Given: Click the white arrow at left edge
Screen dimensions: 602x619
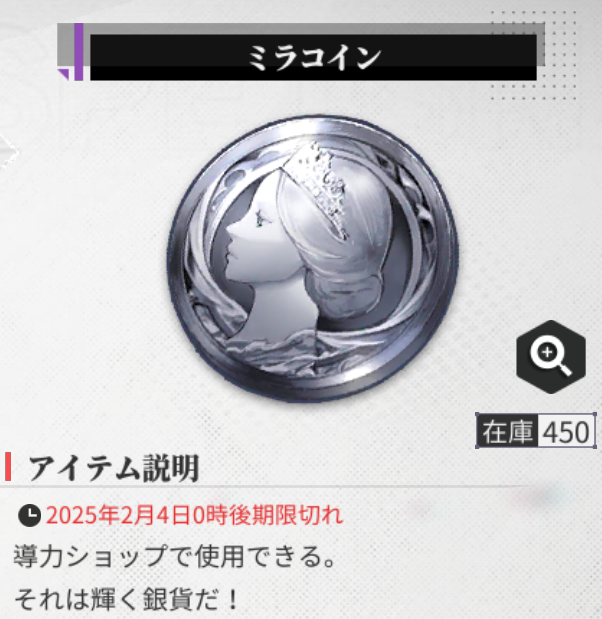Looking at the screenshot, I should coord(8,152).
